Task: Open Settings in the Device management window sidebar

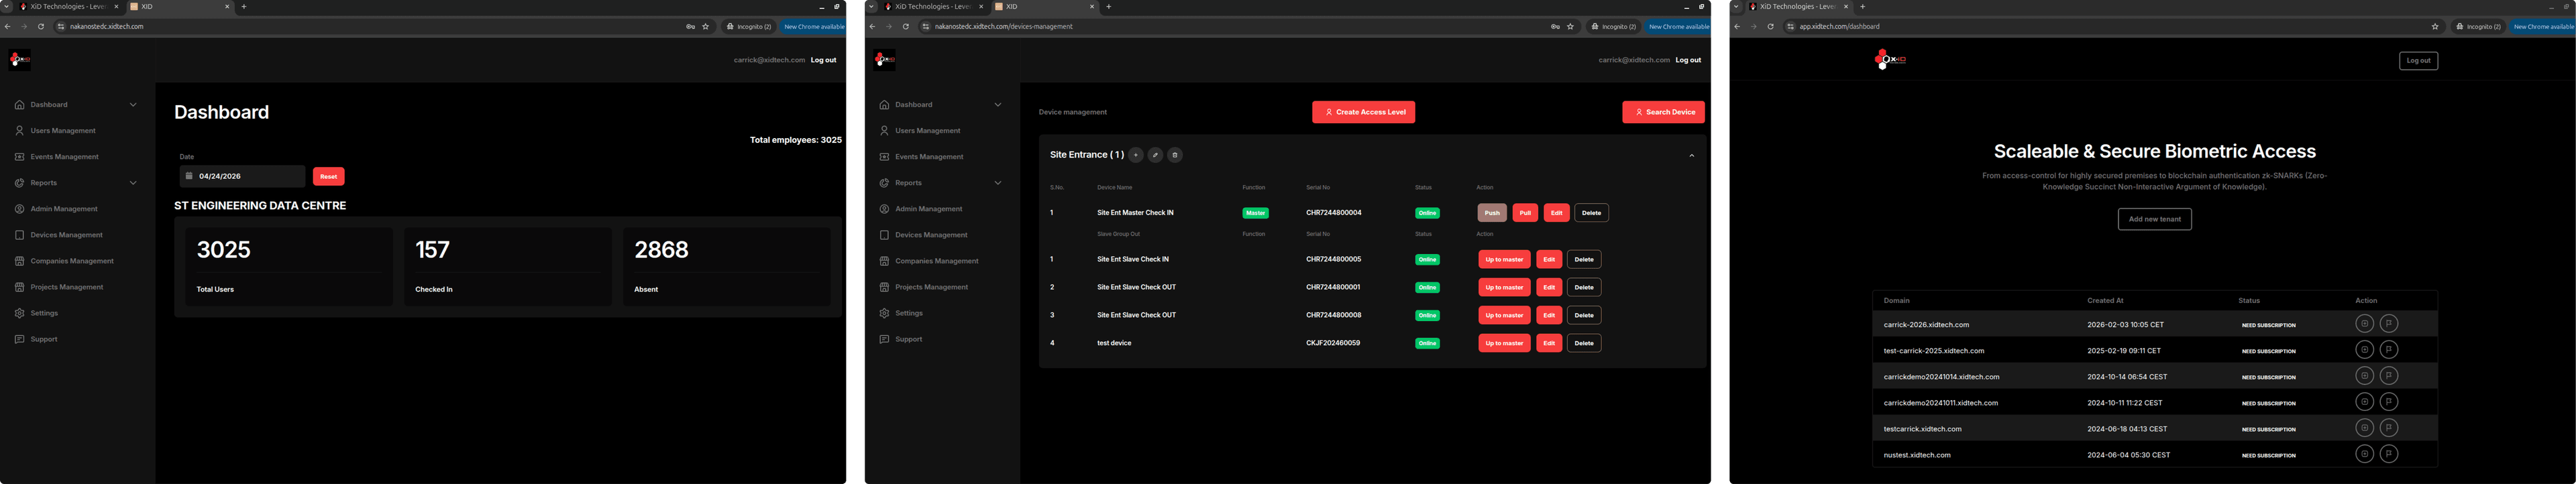Action: tap(909, 313)
